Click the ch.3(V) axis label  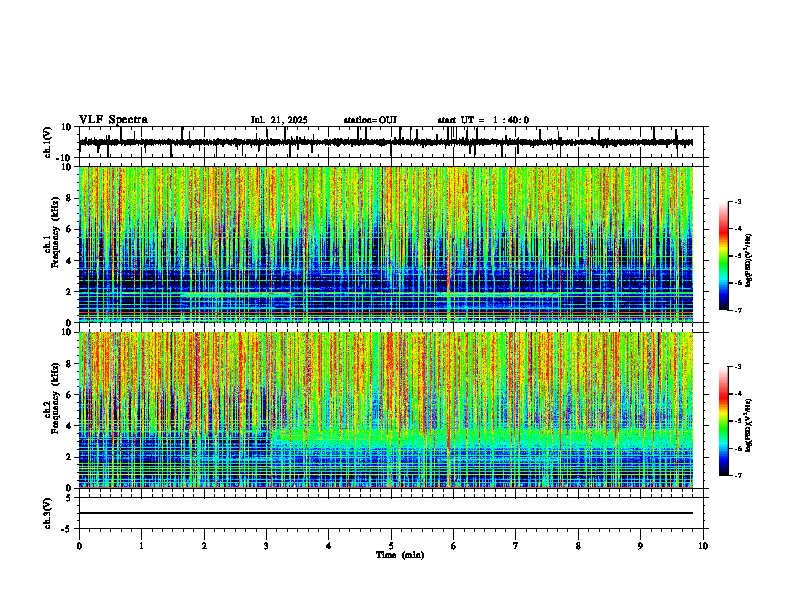click(48, 514)
